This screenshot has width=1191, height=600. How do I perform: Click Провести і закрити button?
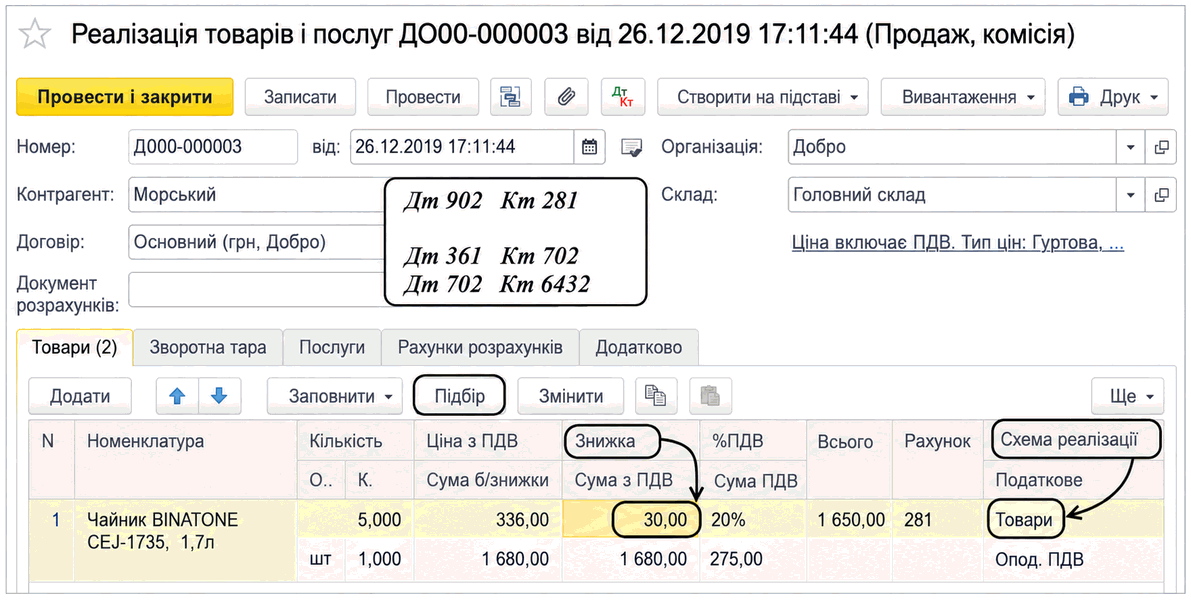pyautogui.click(x=125, y=97)
